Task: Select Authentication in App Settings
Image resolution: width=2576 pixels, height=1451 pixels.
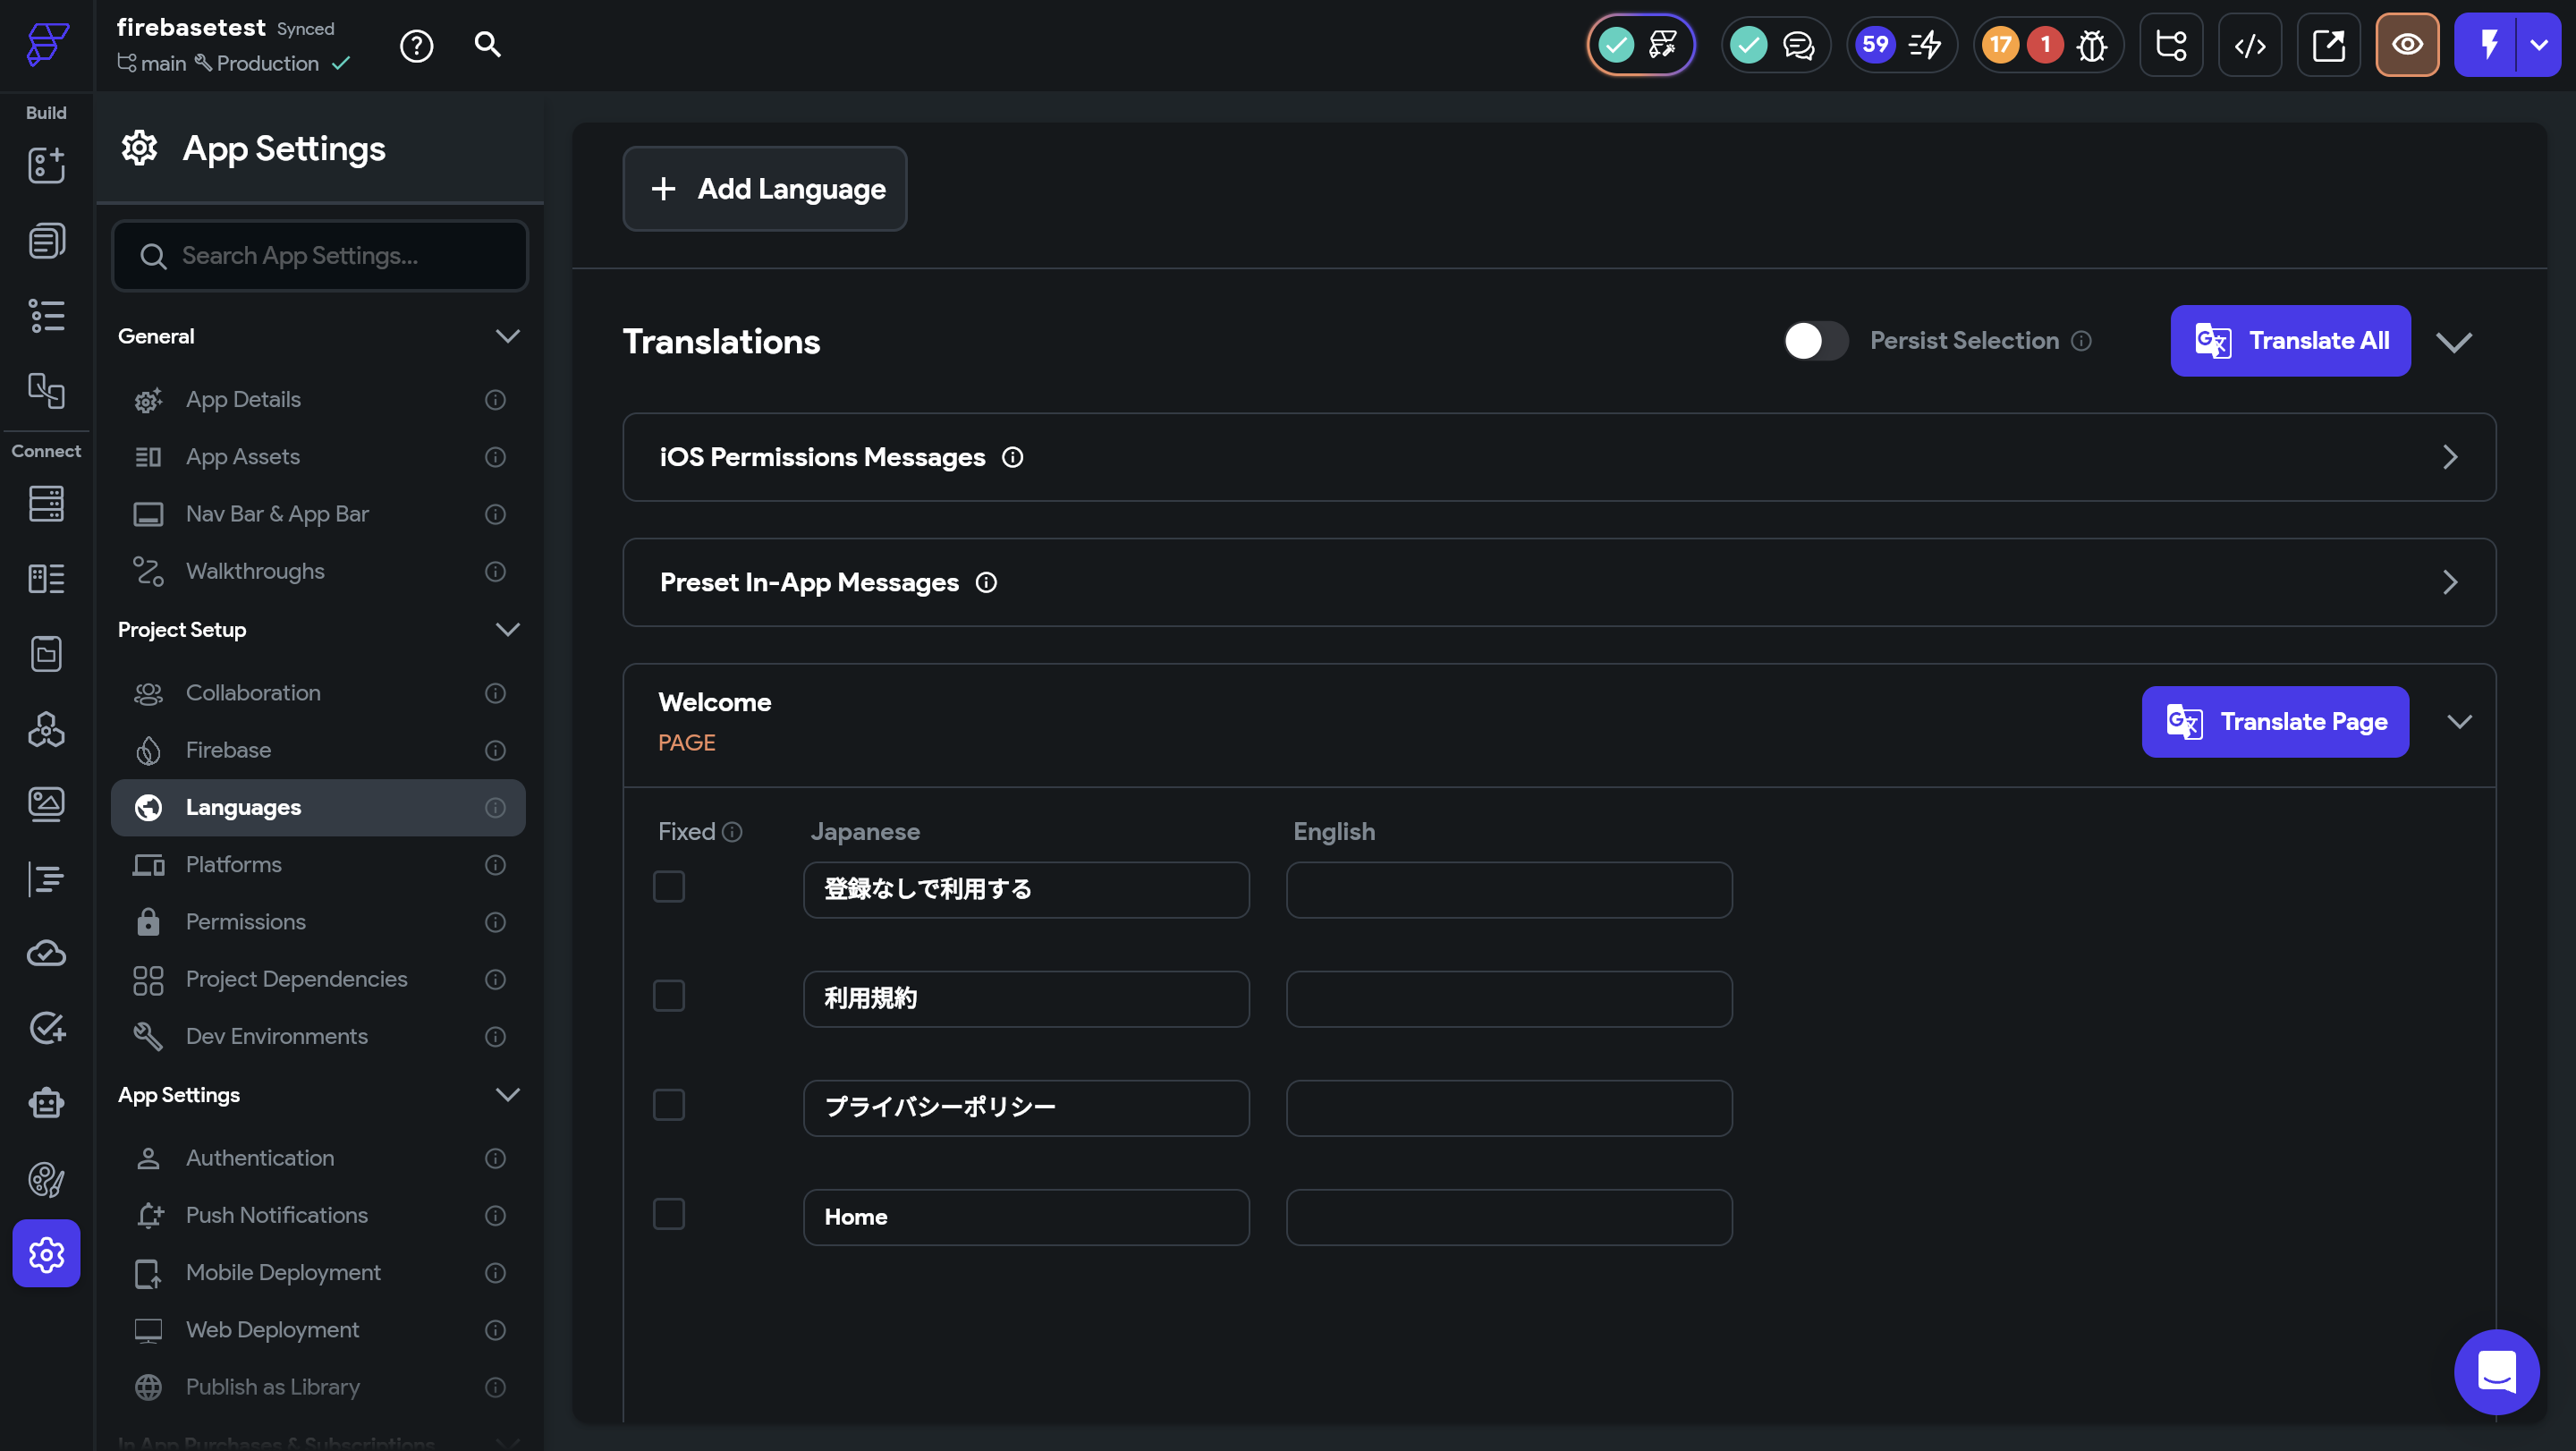Action: click(260, 1158)
